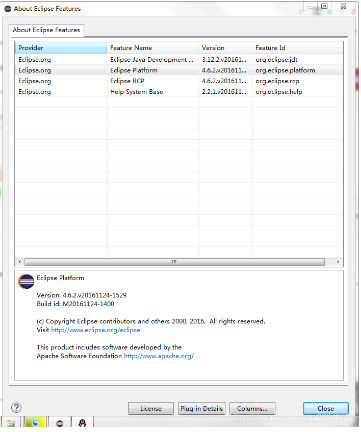Screen dimensions: 361x432
Task: Click the horizontal scrollbar thumb
Action: click(174, 262)
